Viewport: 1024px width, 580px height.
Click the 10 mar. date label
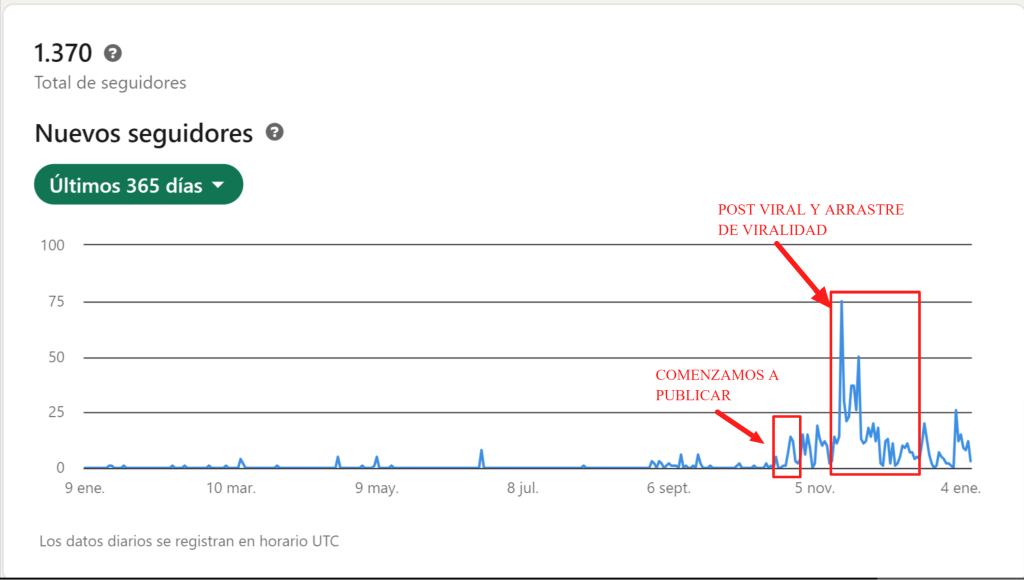click(230, 489)
